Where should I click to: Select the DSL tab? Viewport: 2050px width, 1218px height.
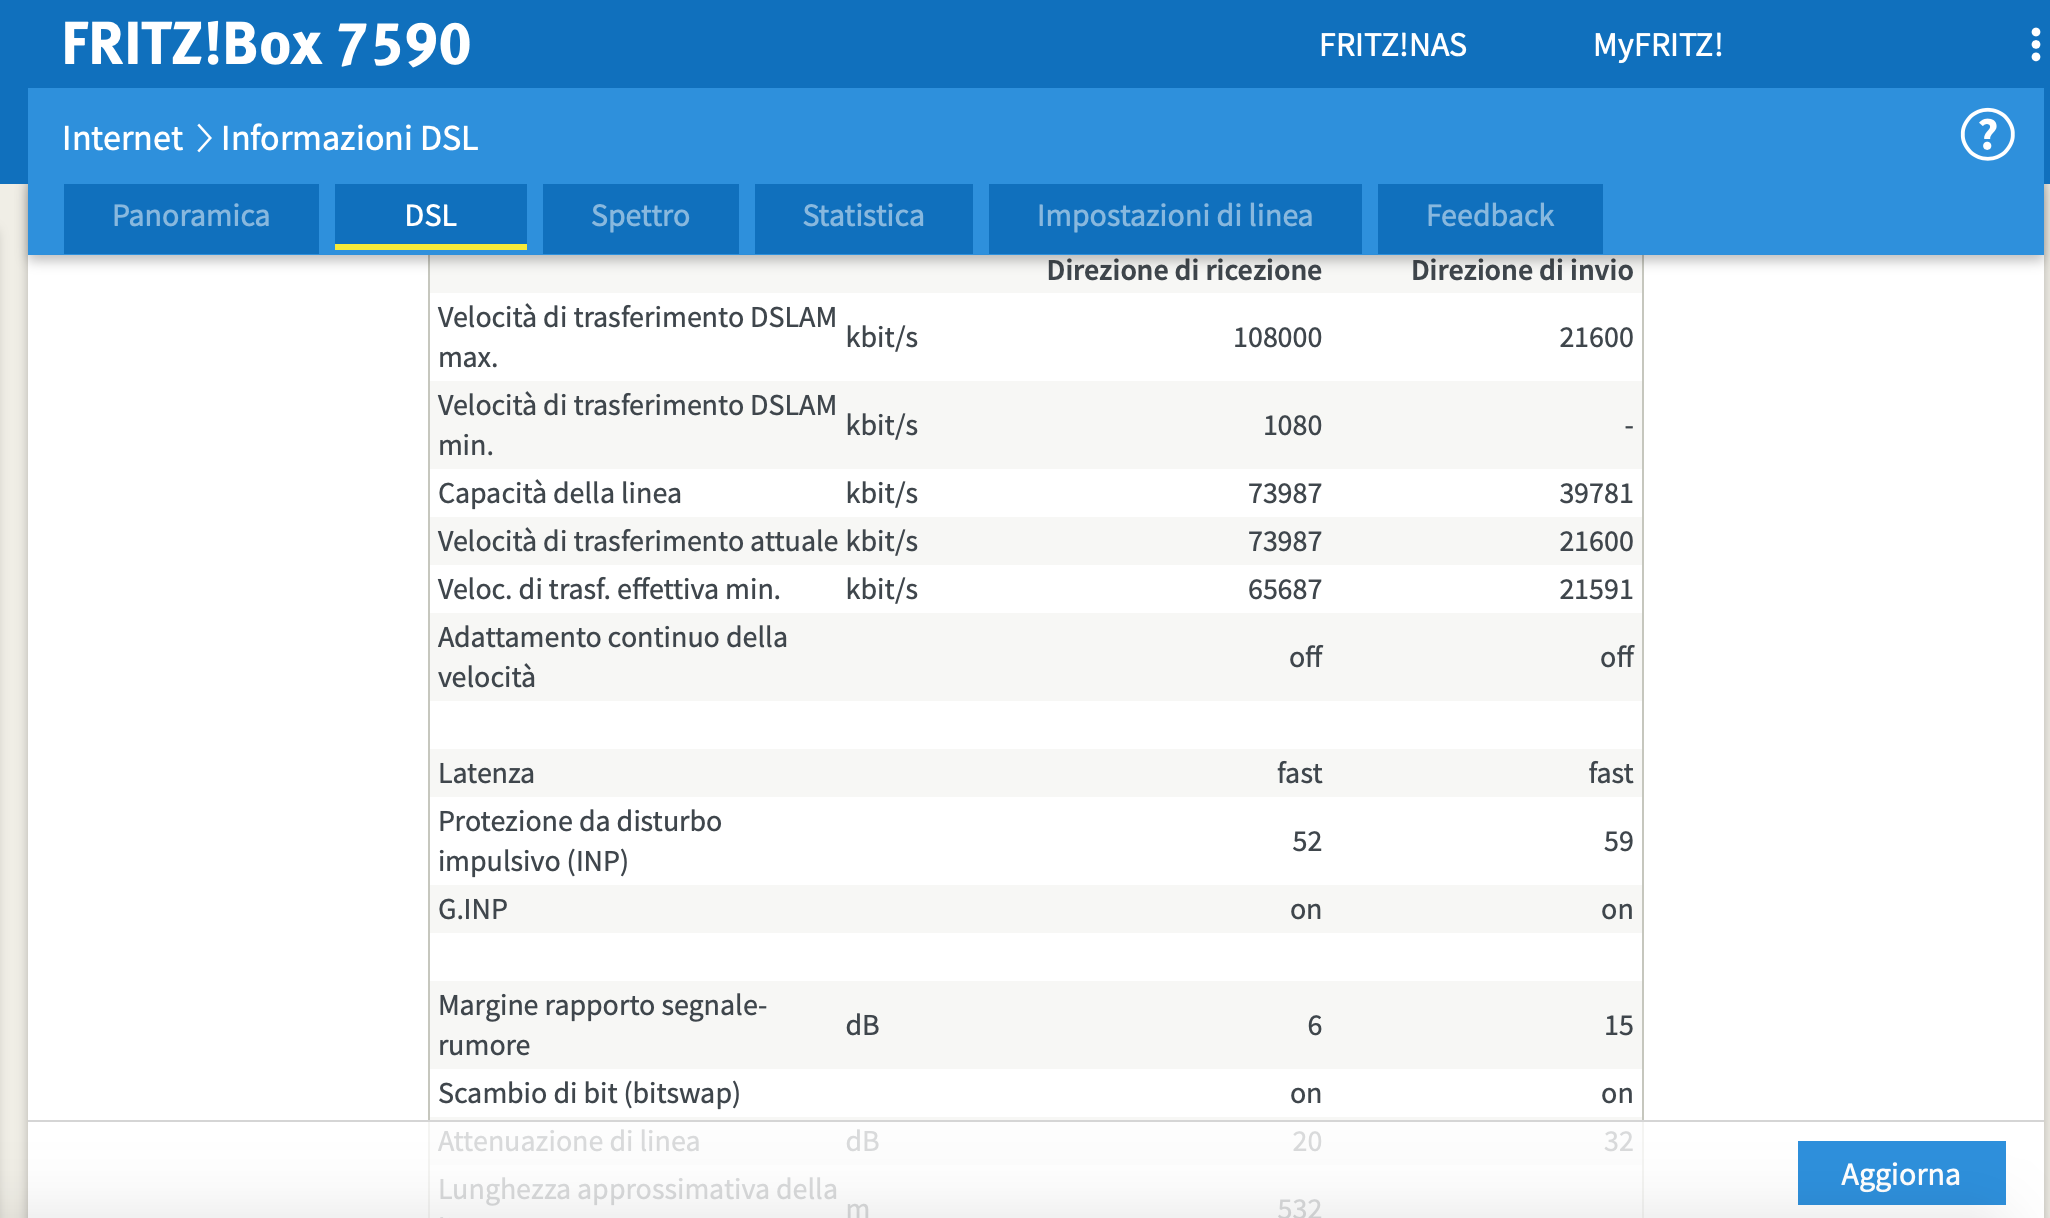tap(430, 216)
